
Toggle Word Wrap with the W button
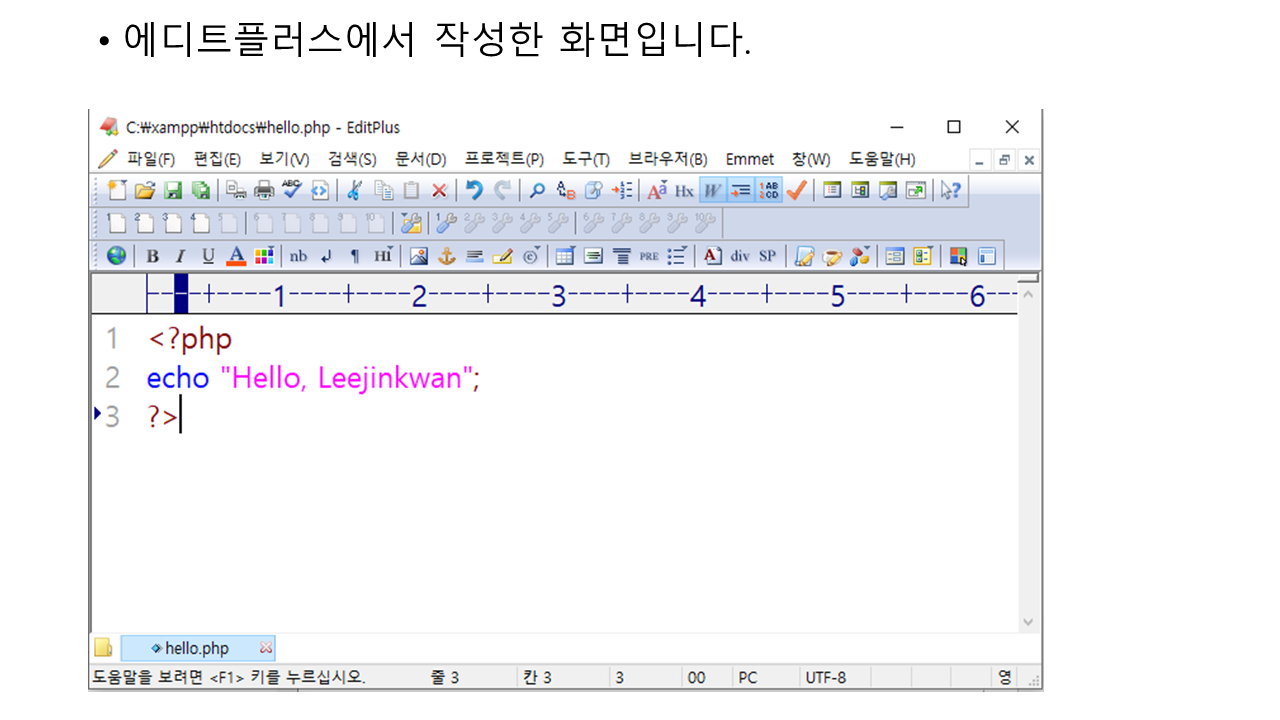point(712,190)
